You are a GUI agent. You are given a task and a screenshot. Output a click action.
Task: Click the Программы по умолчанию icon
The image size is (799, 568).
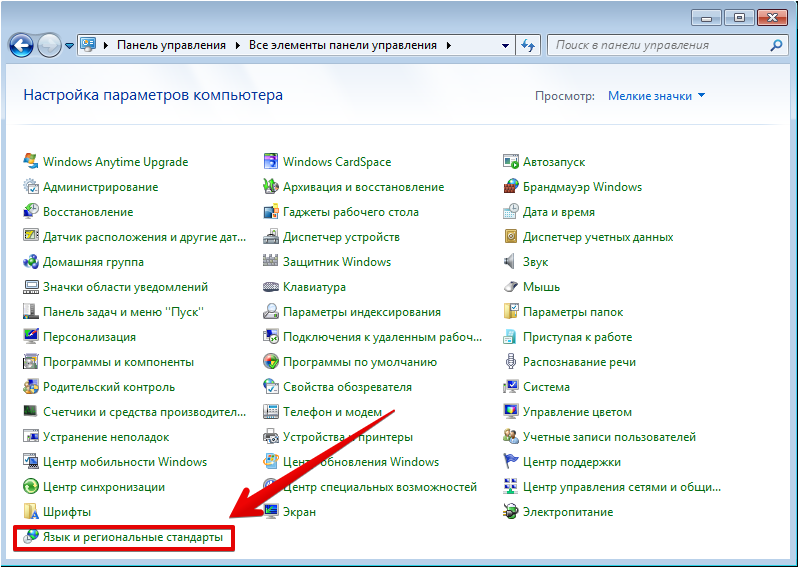pyautogui.click(x=271, y=361)
